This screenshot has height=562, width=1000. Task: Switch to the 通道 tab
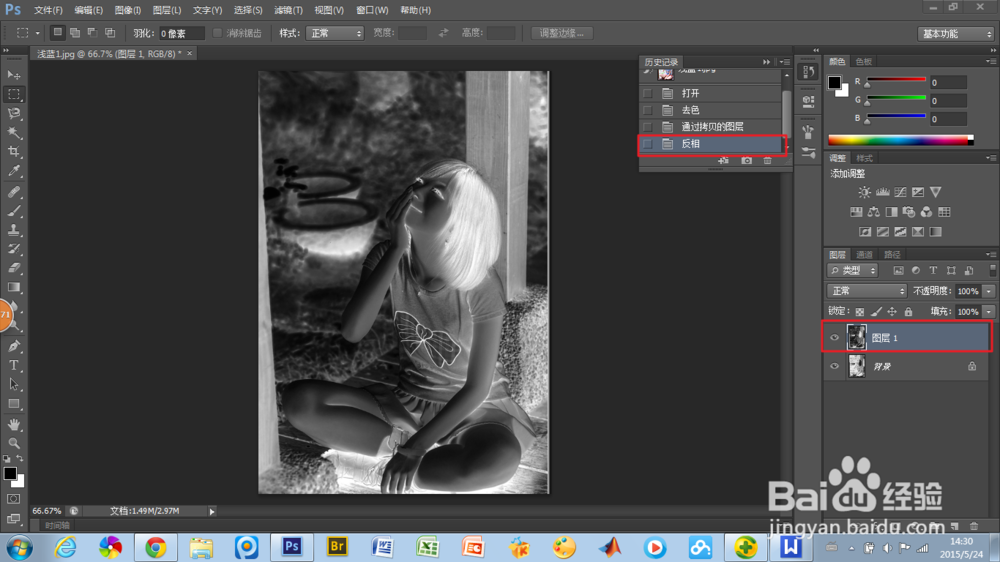864,255
